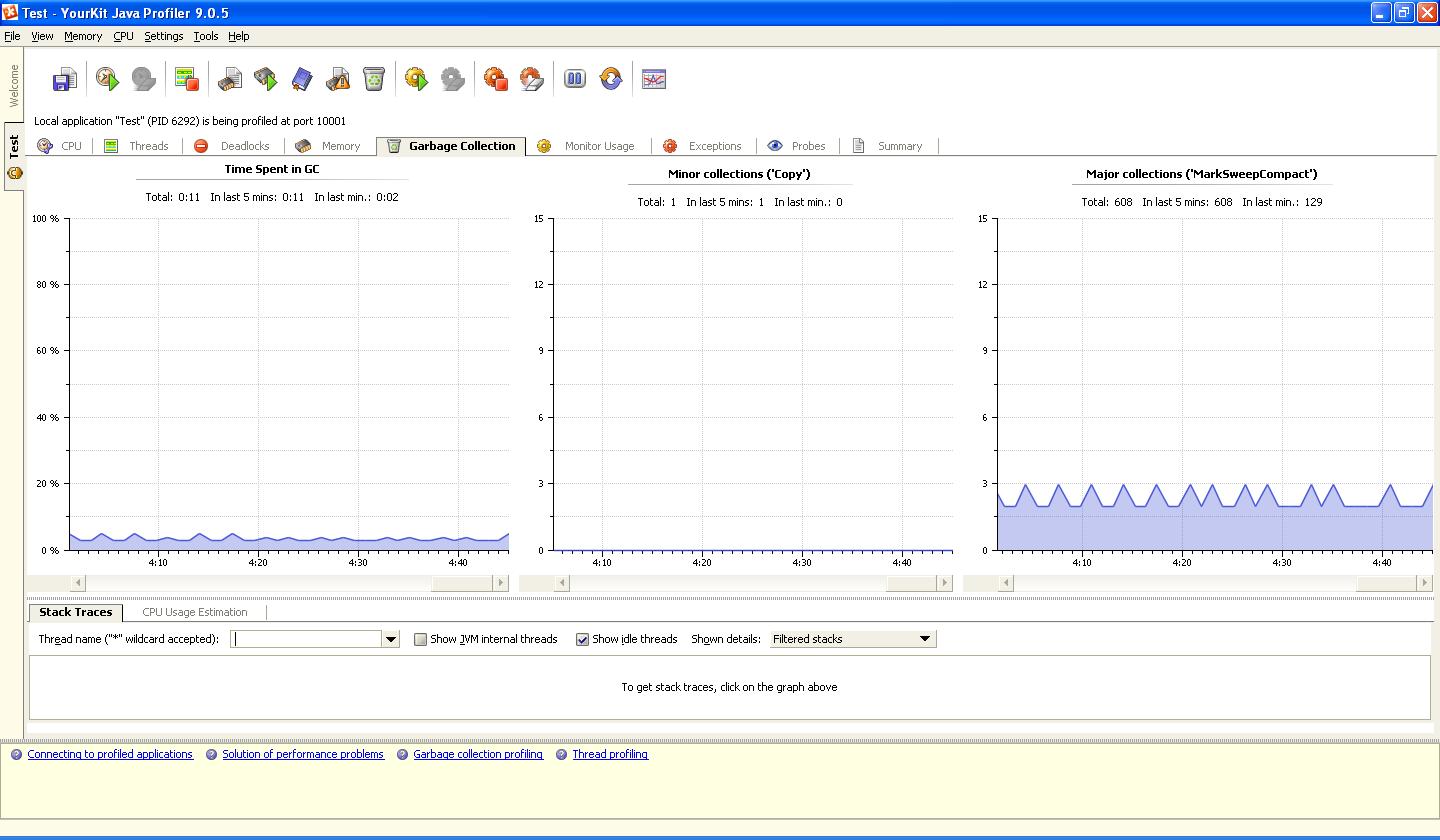Click scrollbar thumb under Minor collections graph
The width and height of the screenshot is (1440, 840).
point(910,583)
